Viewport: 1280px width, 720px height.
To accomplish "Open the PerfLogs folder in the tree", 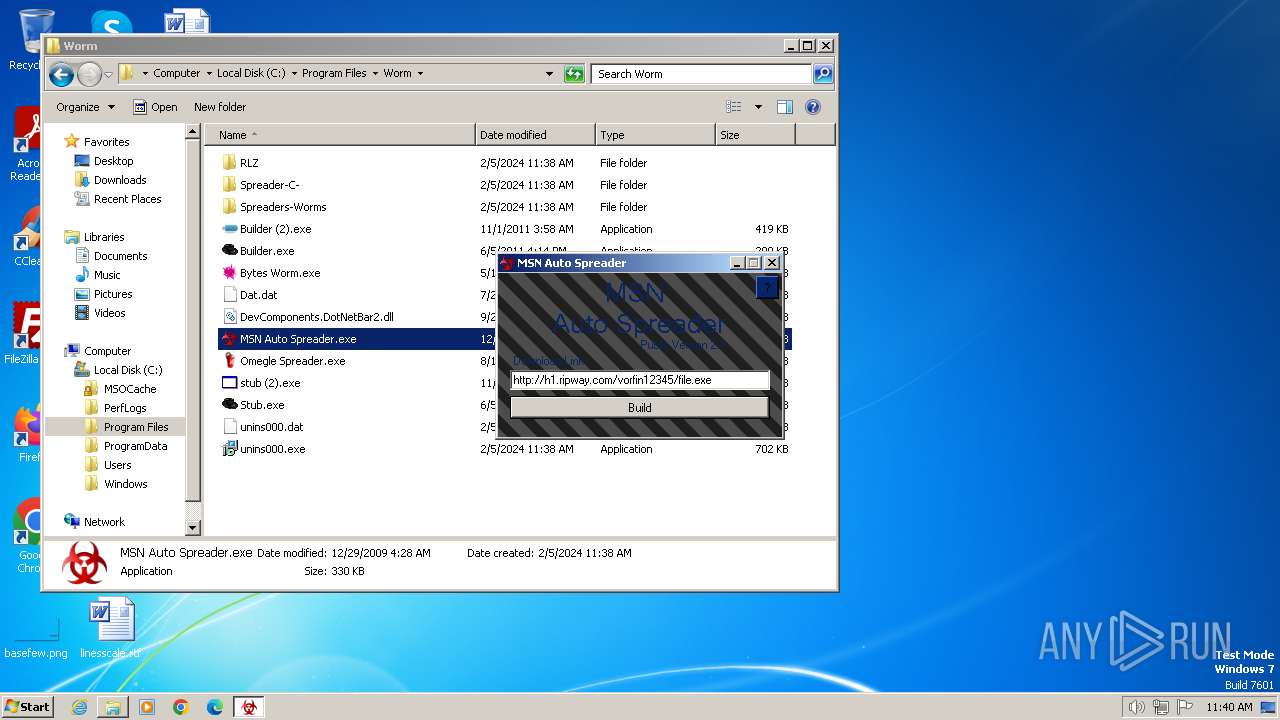I will [x=125, y=408].
